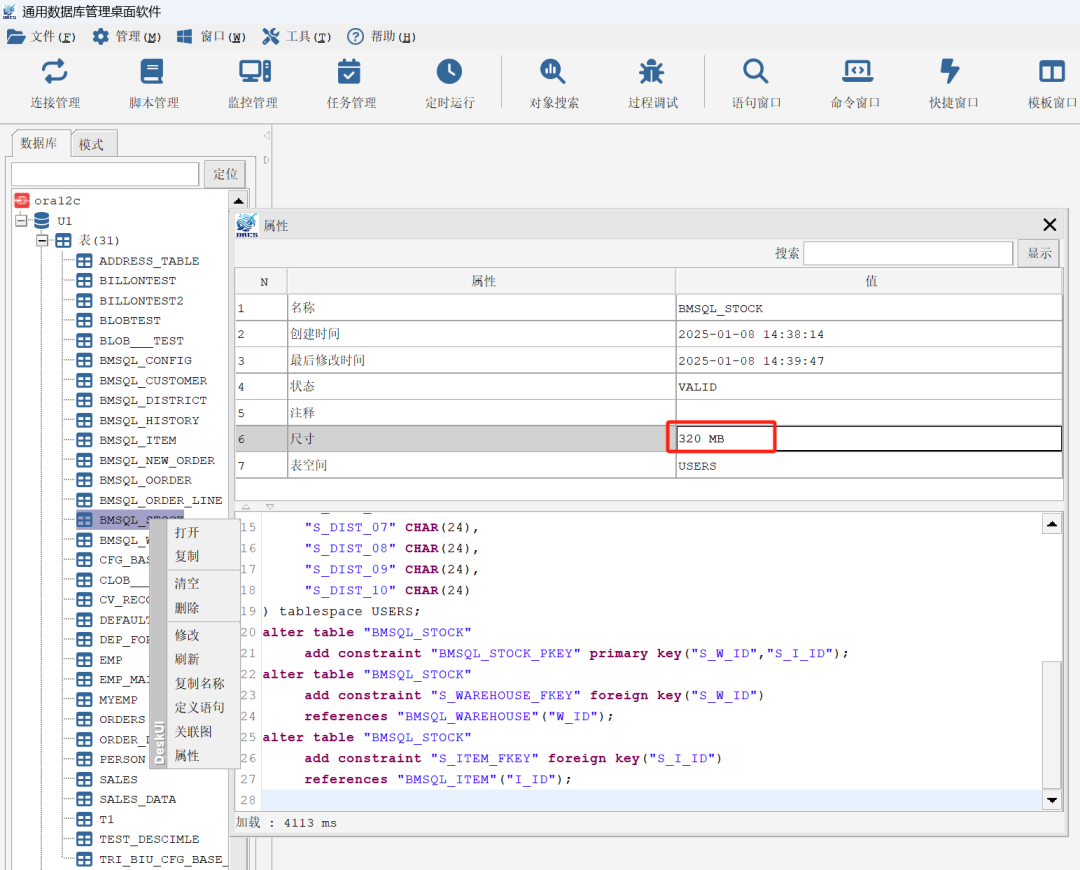Switch to the 模式 tab
Image resolution: width=1080 pixels, height=870 pixels.
pos(91,144)
